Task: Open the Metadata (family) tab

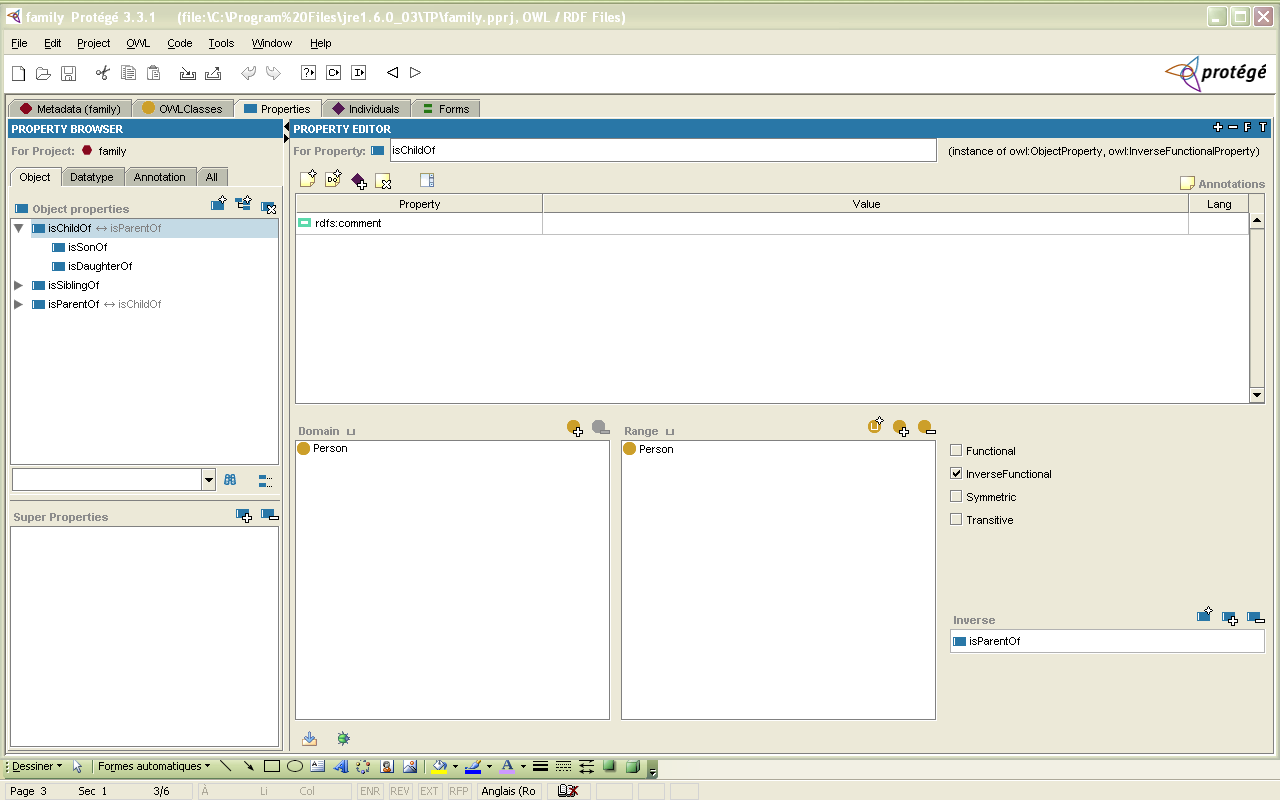Action: (x=70, y=108)
